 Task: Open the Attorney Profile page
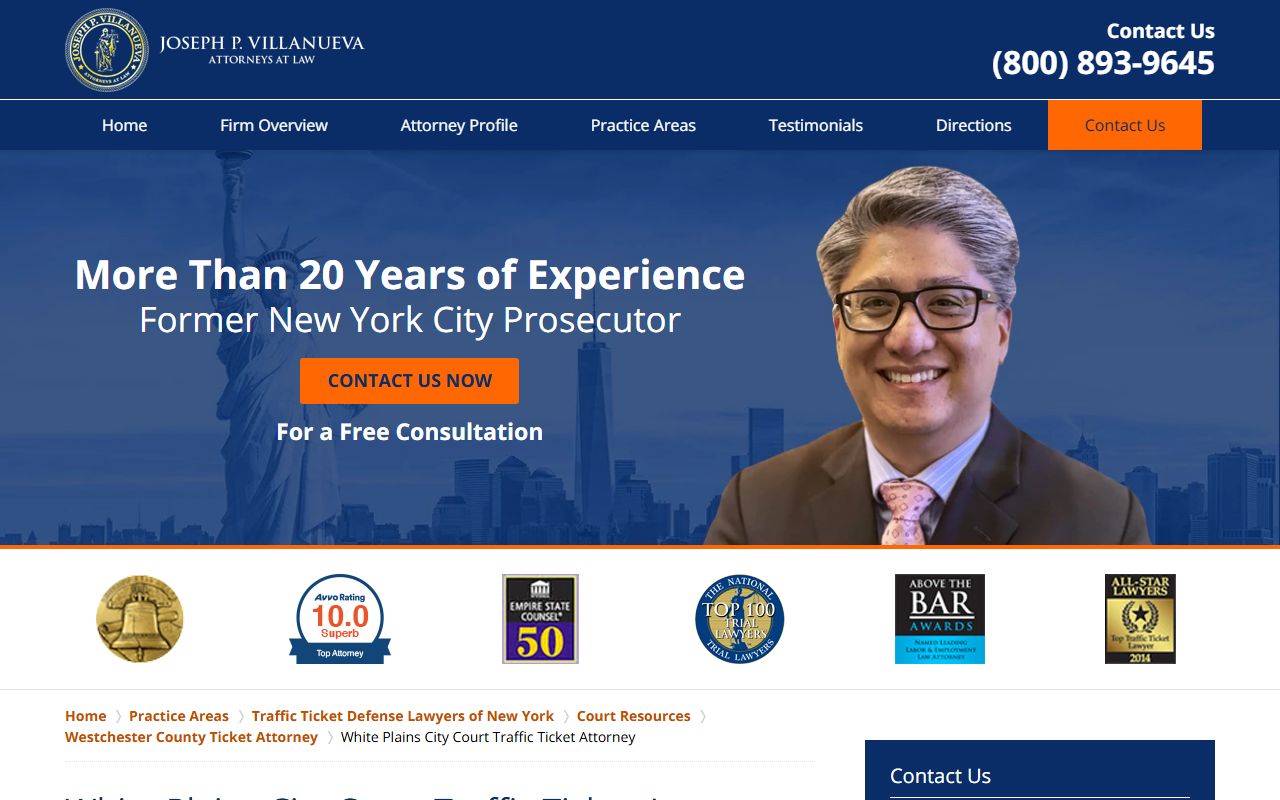(x=459, y=125)
